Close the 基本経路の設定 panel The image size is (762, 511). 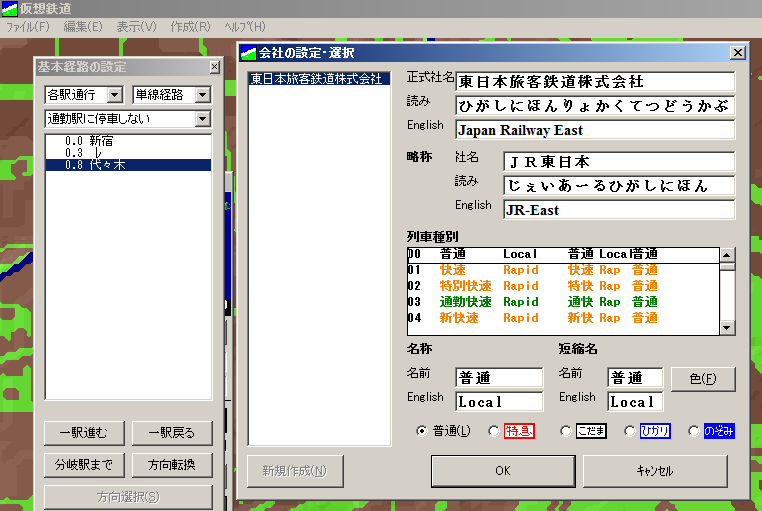coord(214,67)
